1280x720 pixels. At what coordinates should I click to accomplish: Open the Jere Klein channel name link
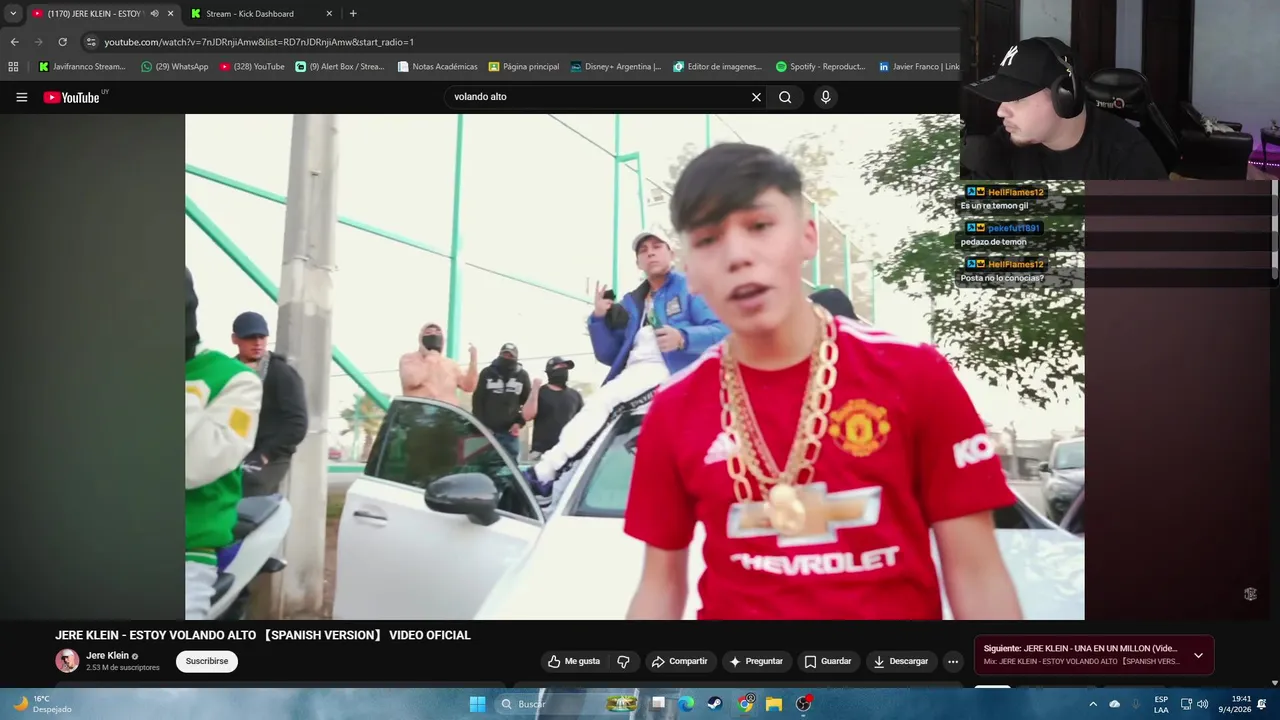point(107,656)
